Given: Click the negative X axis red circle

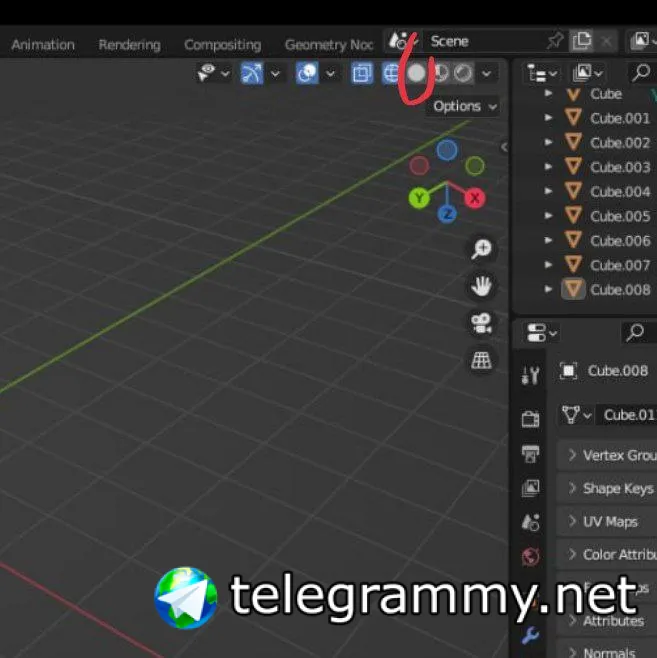Looking at the screenshot, I should [419, 166].
